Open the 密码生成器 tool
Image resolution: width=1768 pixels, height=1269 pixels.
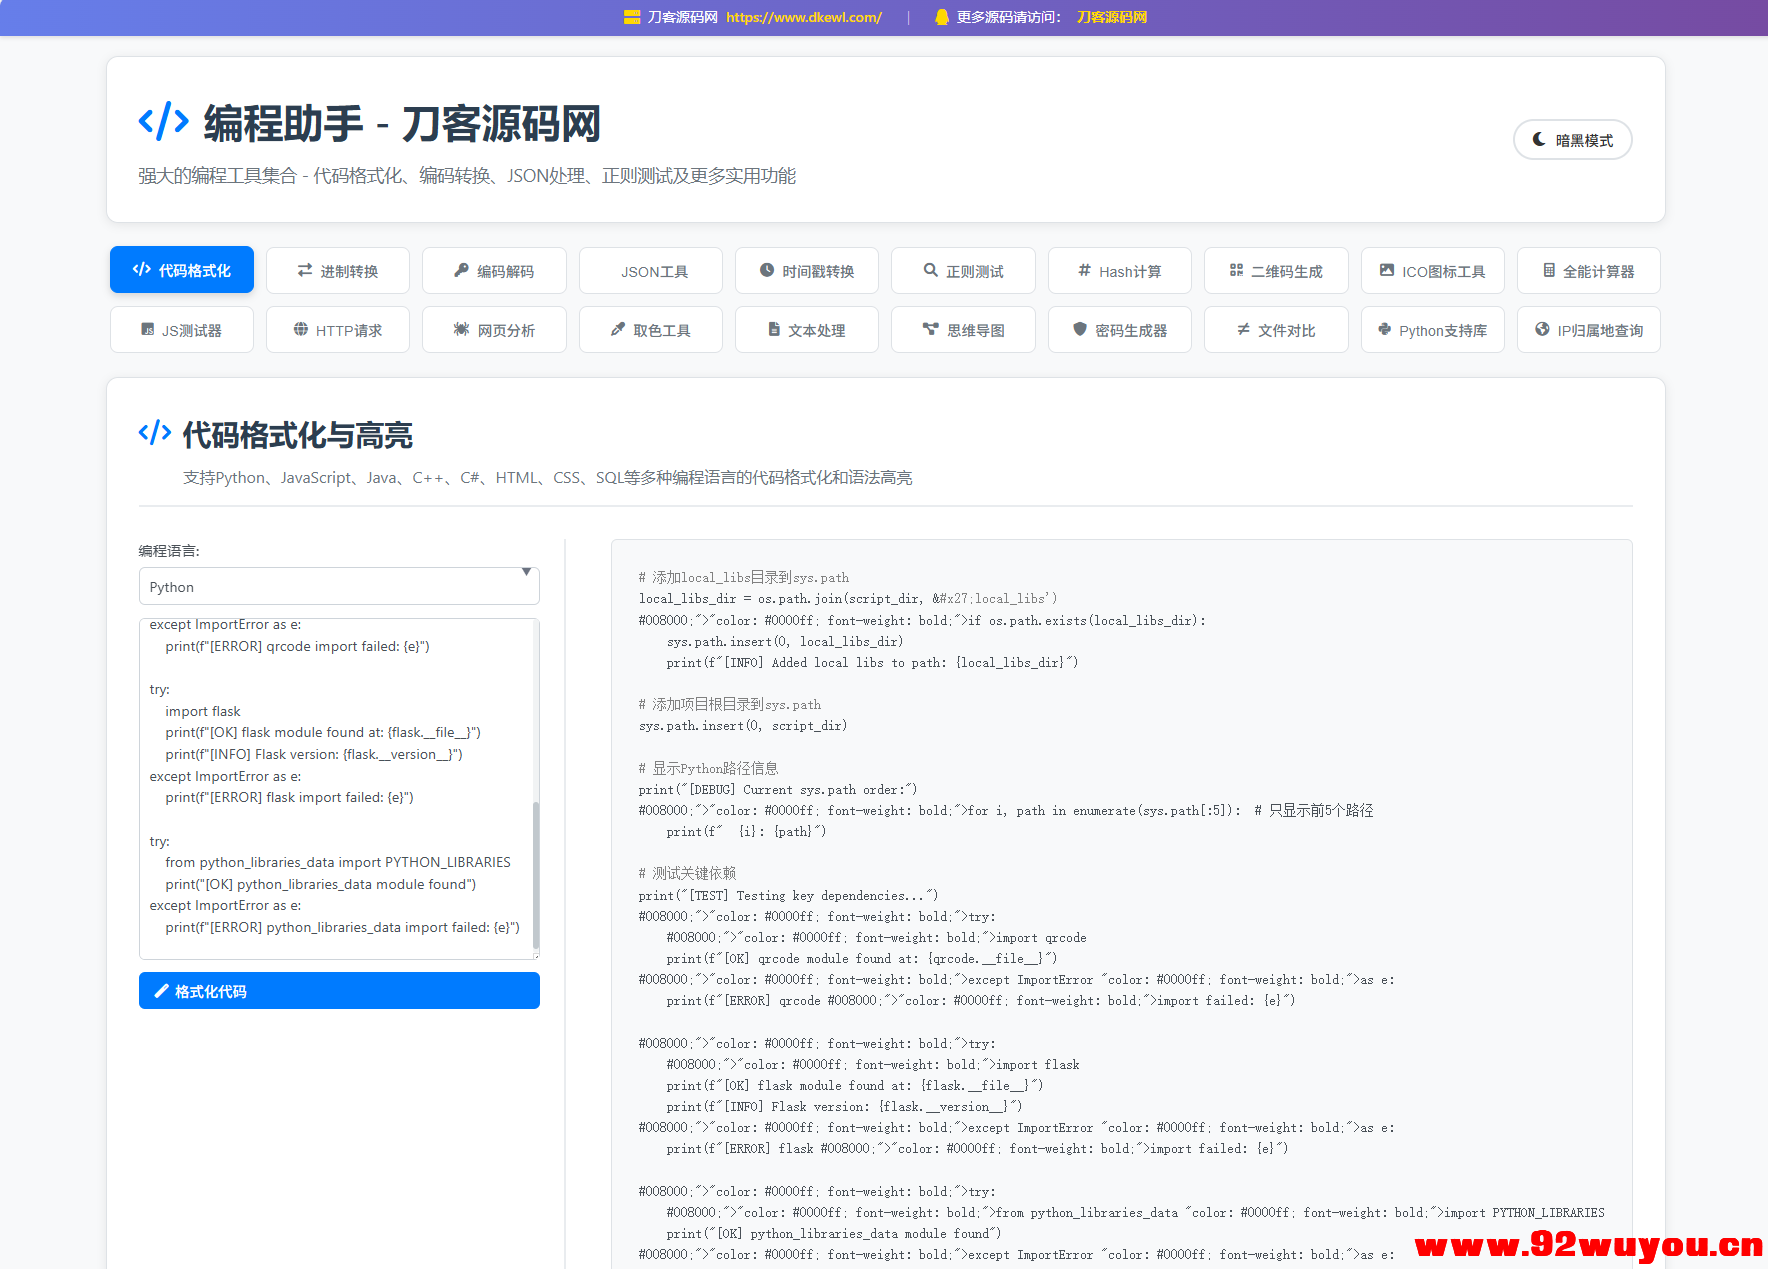click(x=1119, y=329)
